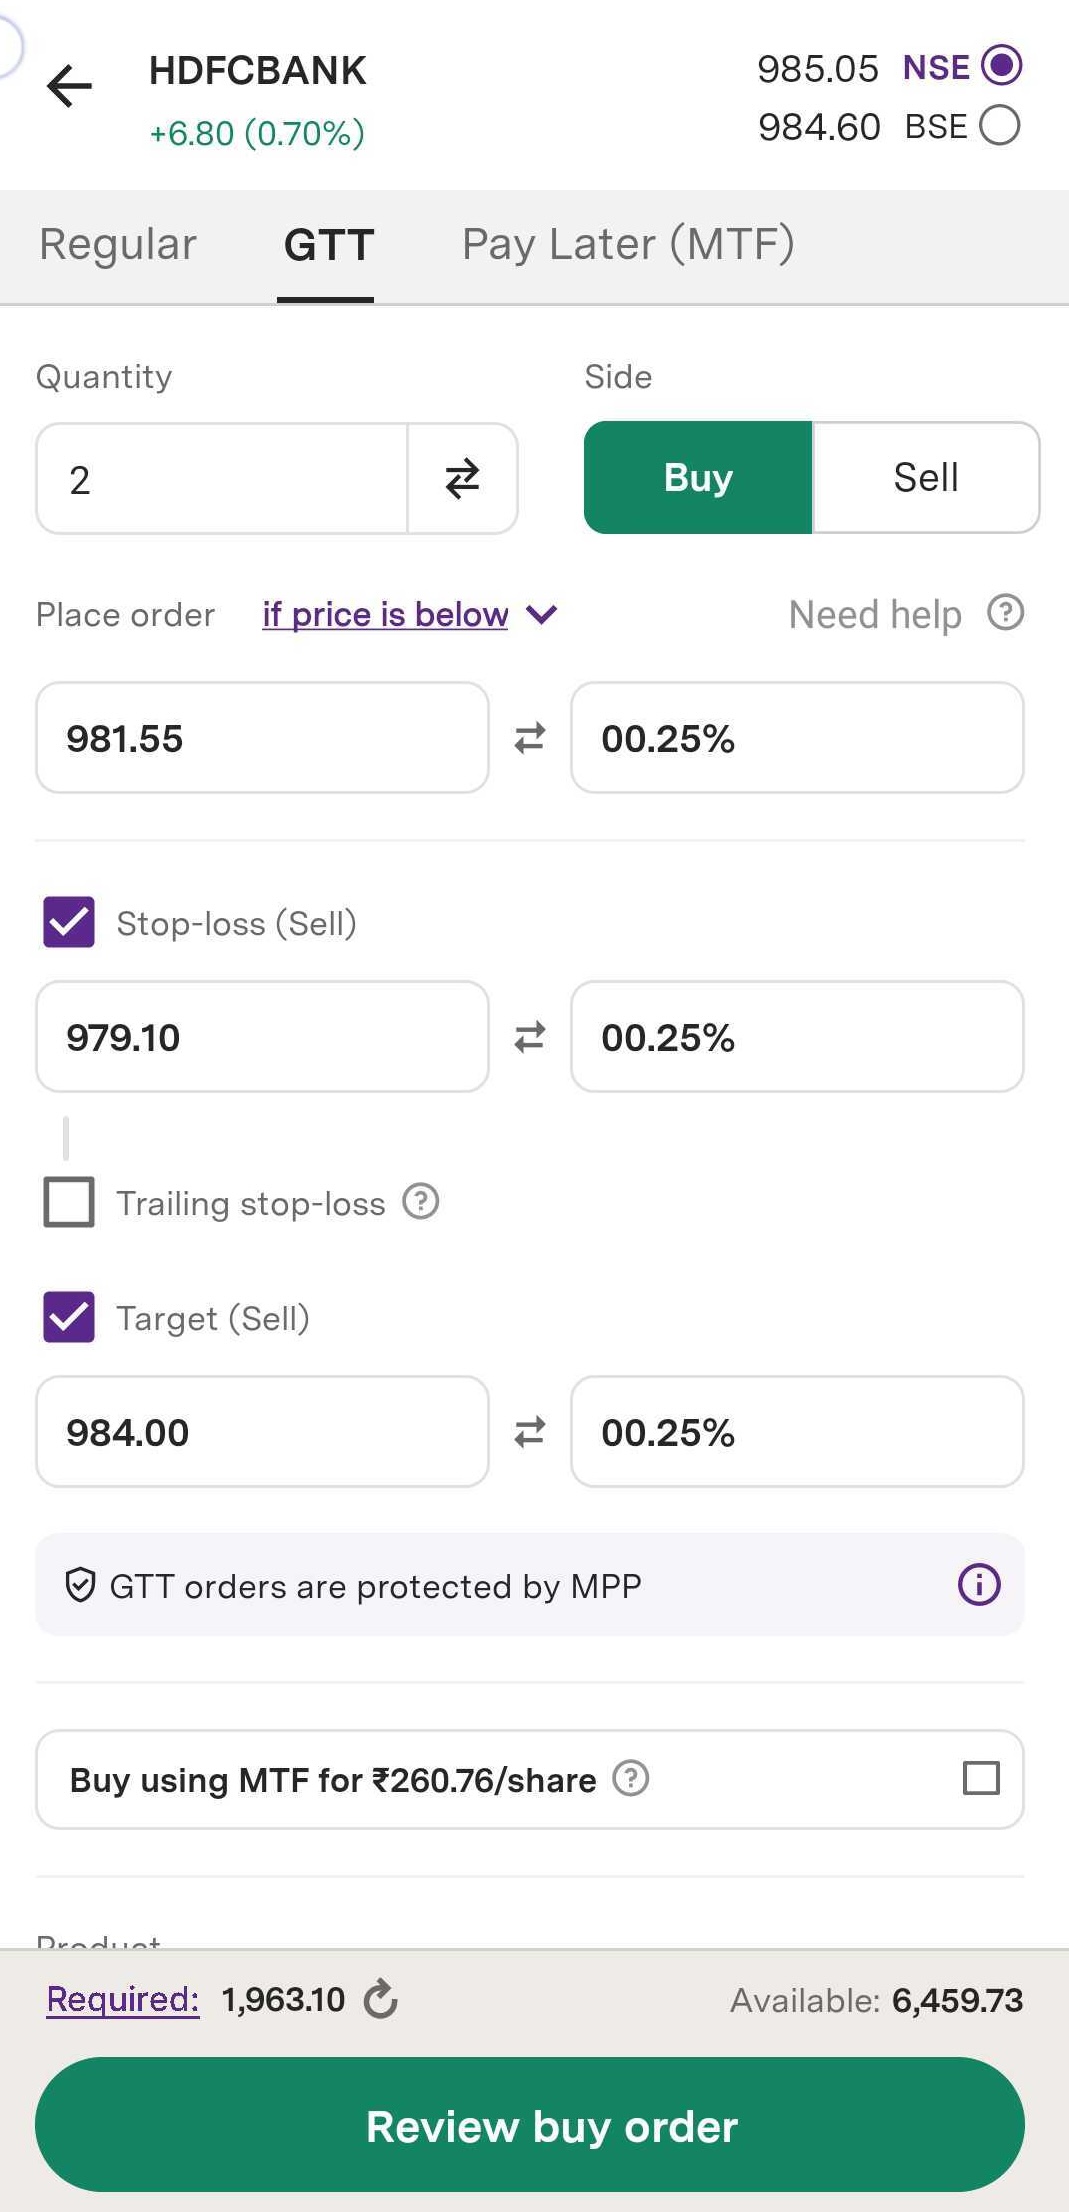Uncheck the Stop-loss (Sell) checkbox
Image resolution: width=1069 pixels, height=2212 pixels.
[x=69, y=922]
